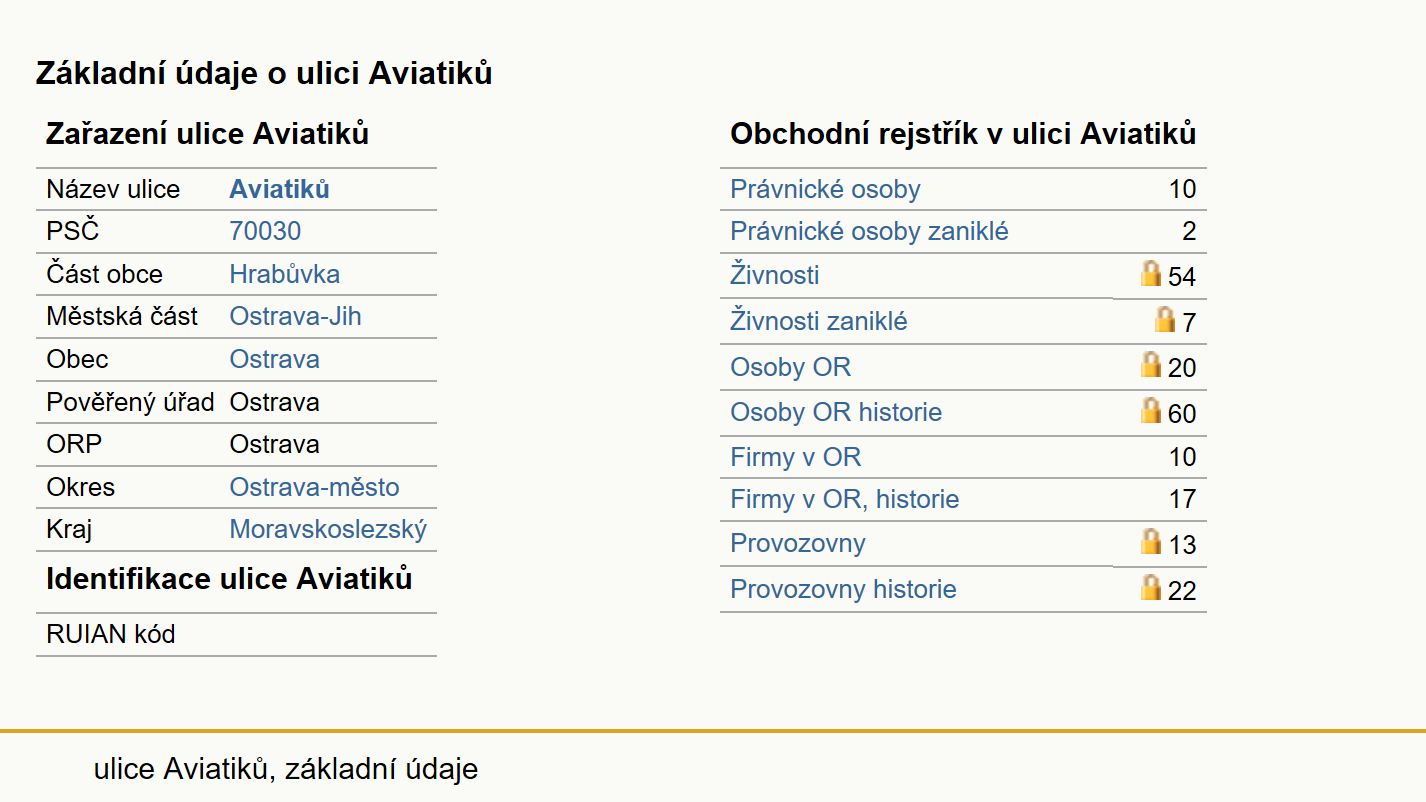Screen dimensions: 1426x802
Task: Click the padlock in the Osoby OR row
Action: (x=1152, y=364)
